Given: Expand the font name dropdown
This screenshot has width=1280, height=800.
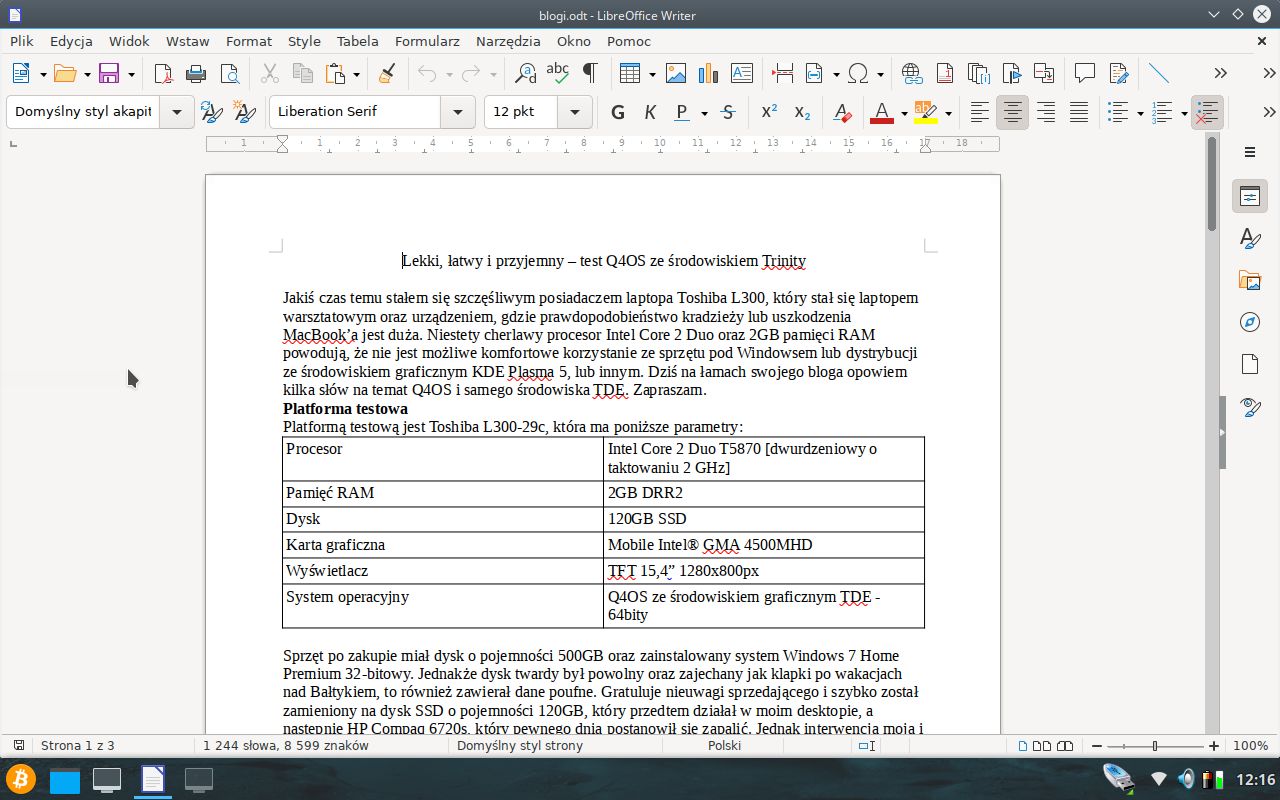Looking at the screenshot, I should (x=458, y=112).
